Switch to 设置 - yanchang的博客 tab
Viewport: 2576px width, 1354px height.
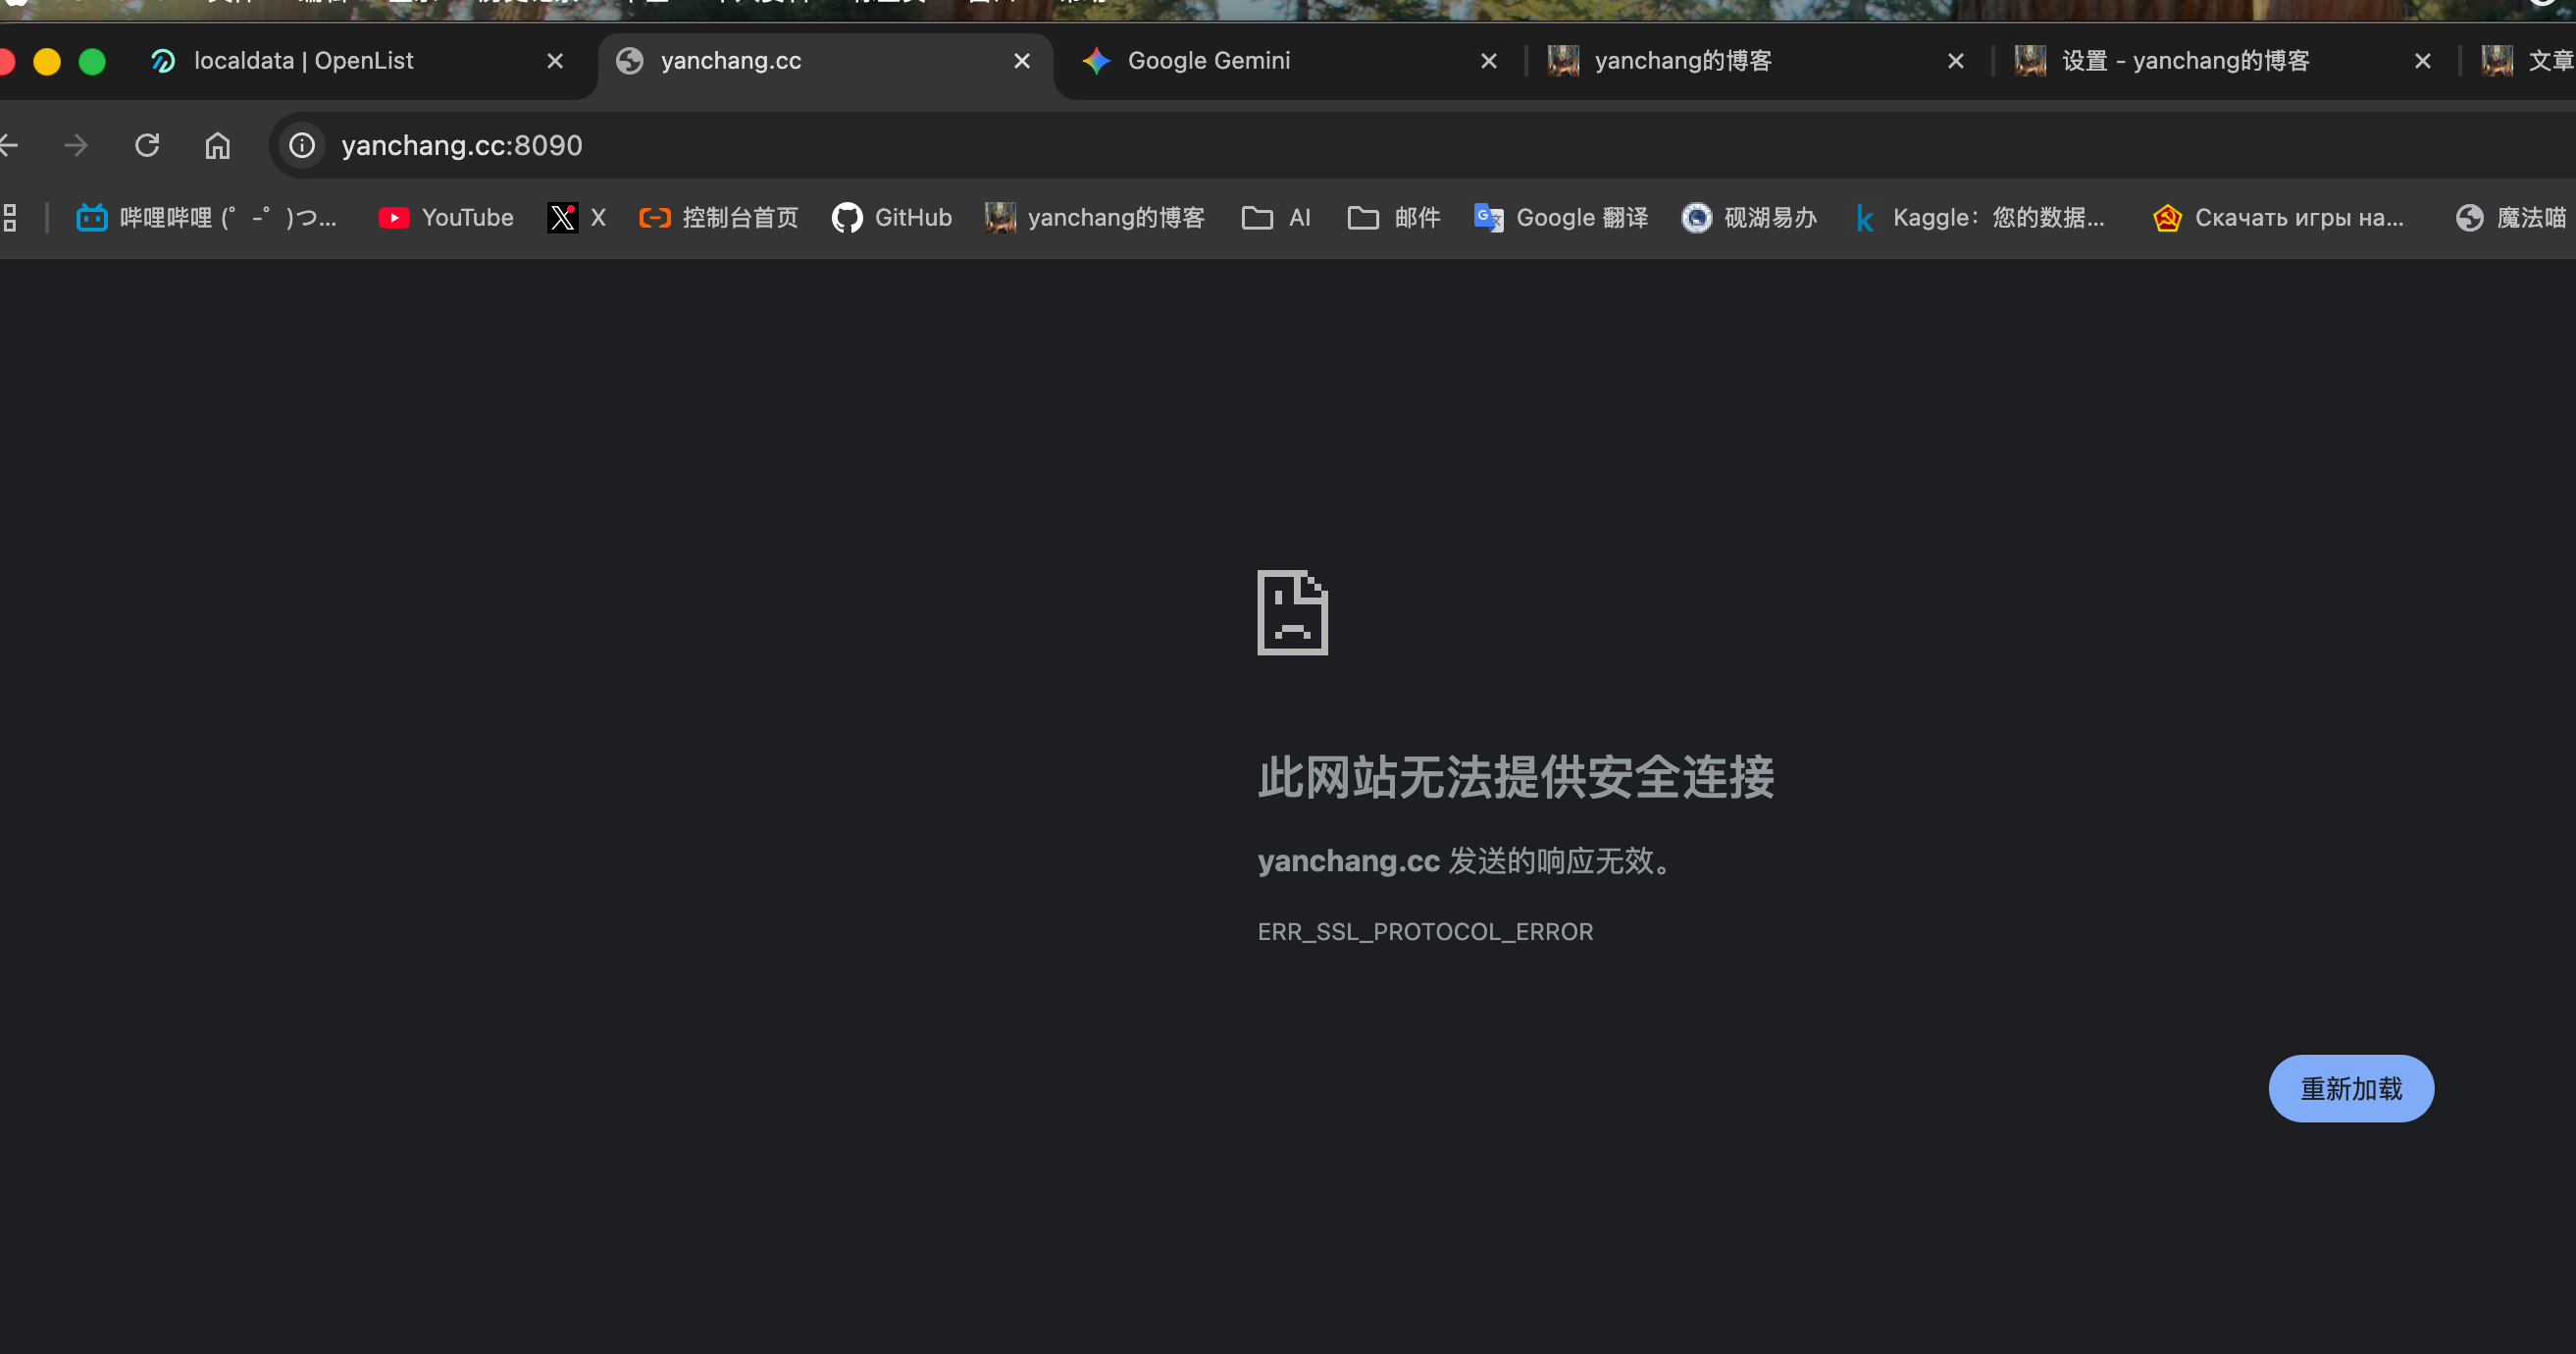coord(2185,61)
